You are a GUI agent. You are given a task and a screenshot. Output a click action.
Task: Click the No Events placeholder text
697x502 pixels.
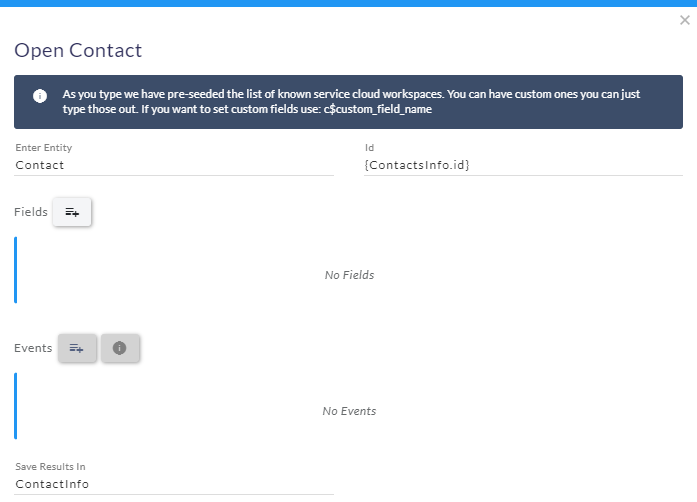[x=349, y=411]
